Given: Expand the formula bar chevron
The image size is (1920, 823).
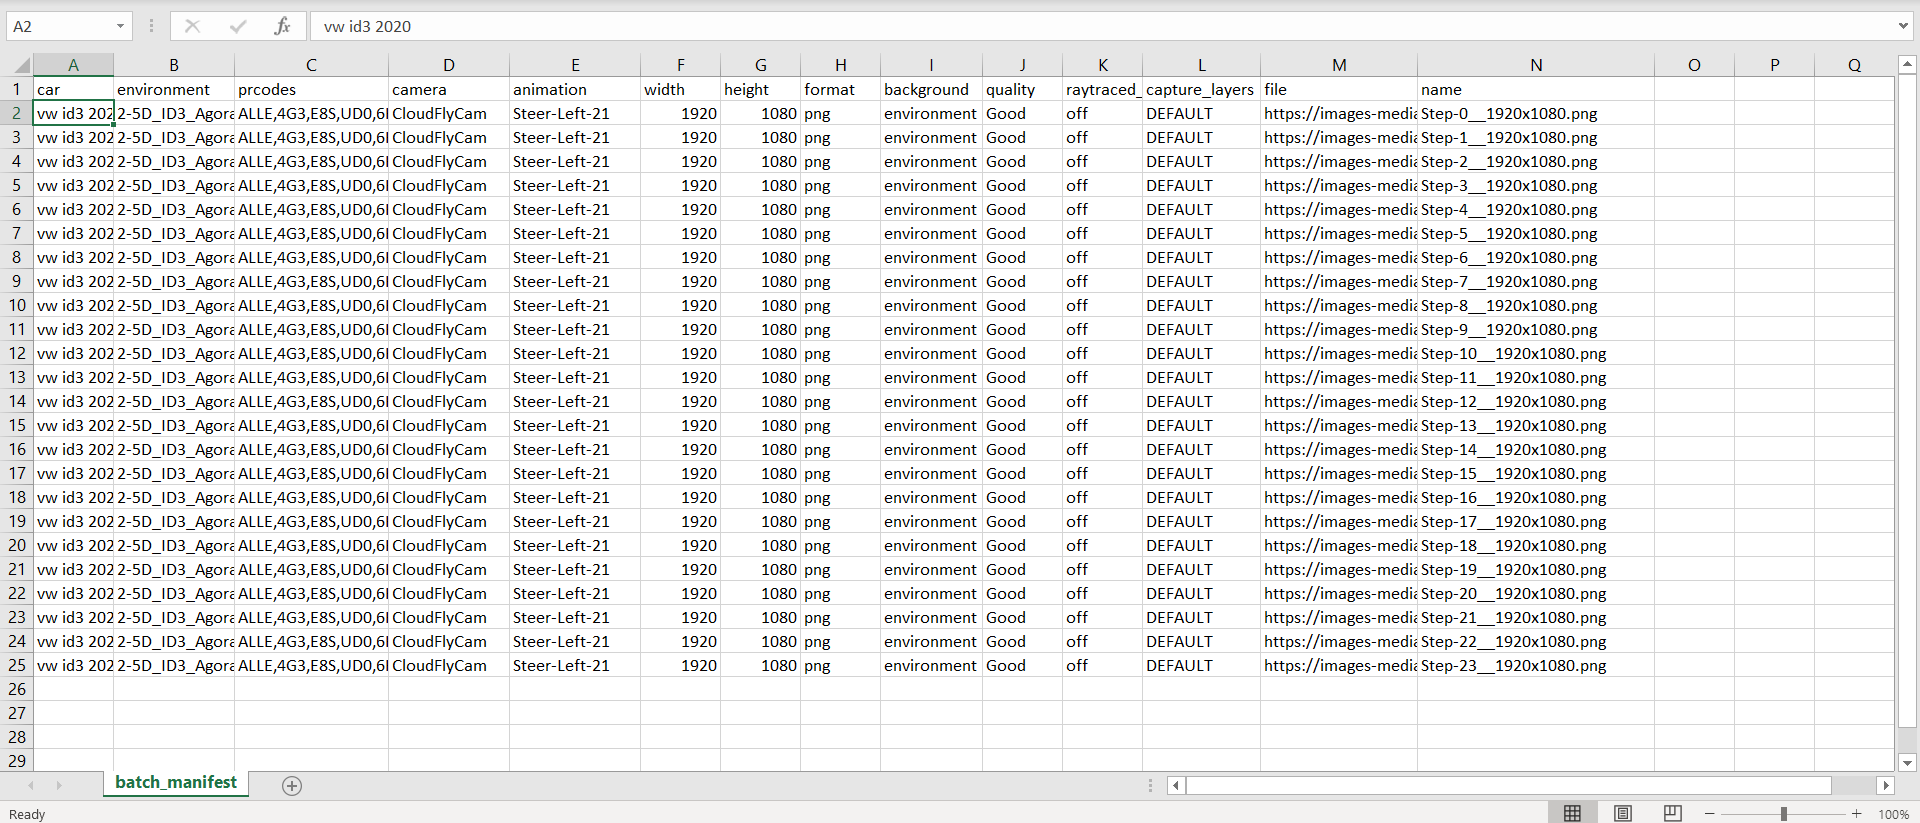Looking at the screenshot, I should 1903,26.
